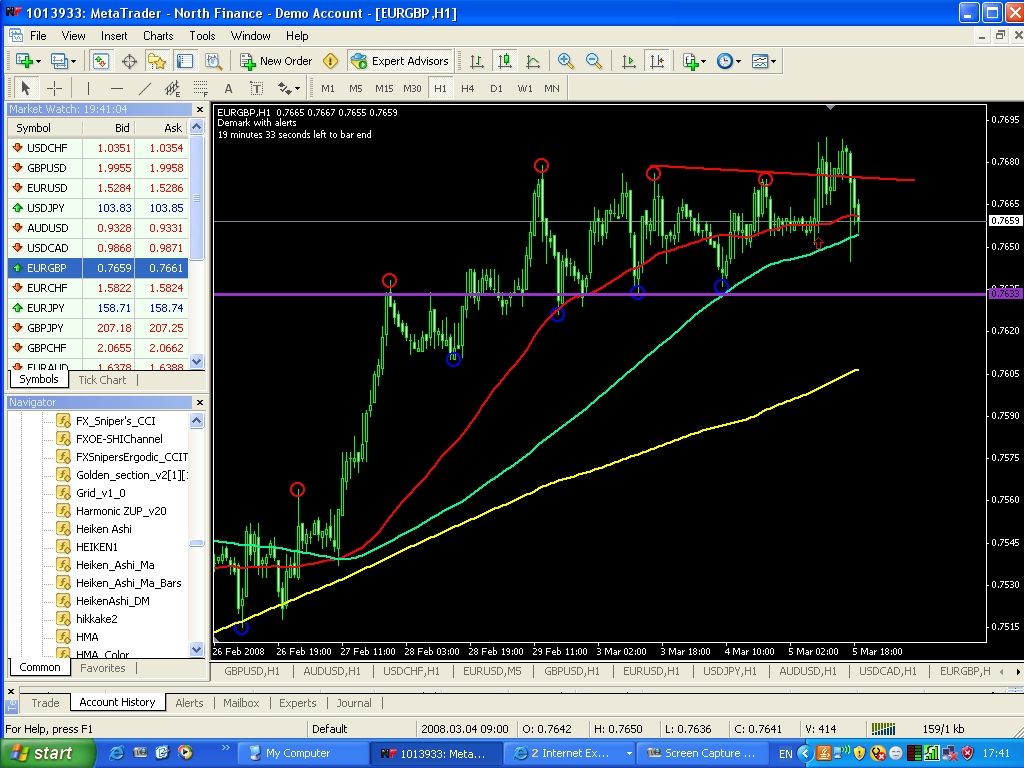This screenshot has width=1024, height=768.
Task: Select the Harmonic ZUP_v20 indicator
Action: tap(121, 511)
